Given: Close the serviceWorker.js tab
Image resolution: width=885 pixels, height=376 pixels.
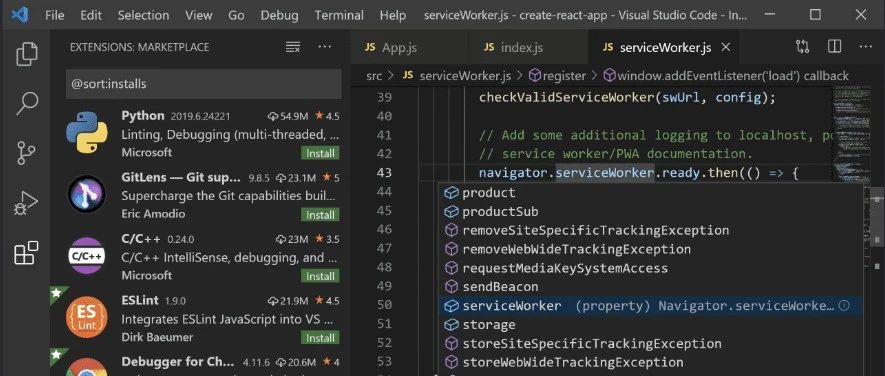Looking at the screenshot, I should pos(726,47).
